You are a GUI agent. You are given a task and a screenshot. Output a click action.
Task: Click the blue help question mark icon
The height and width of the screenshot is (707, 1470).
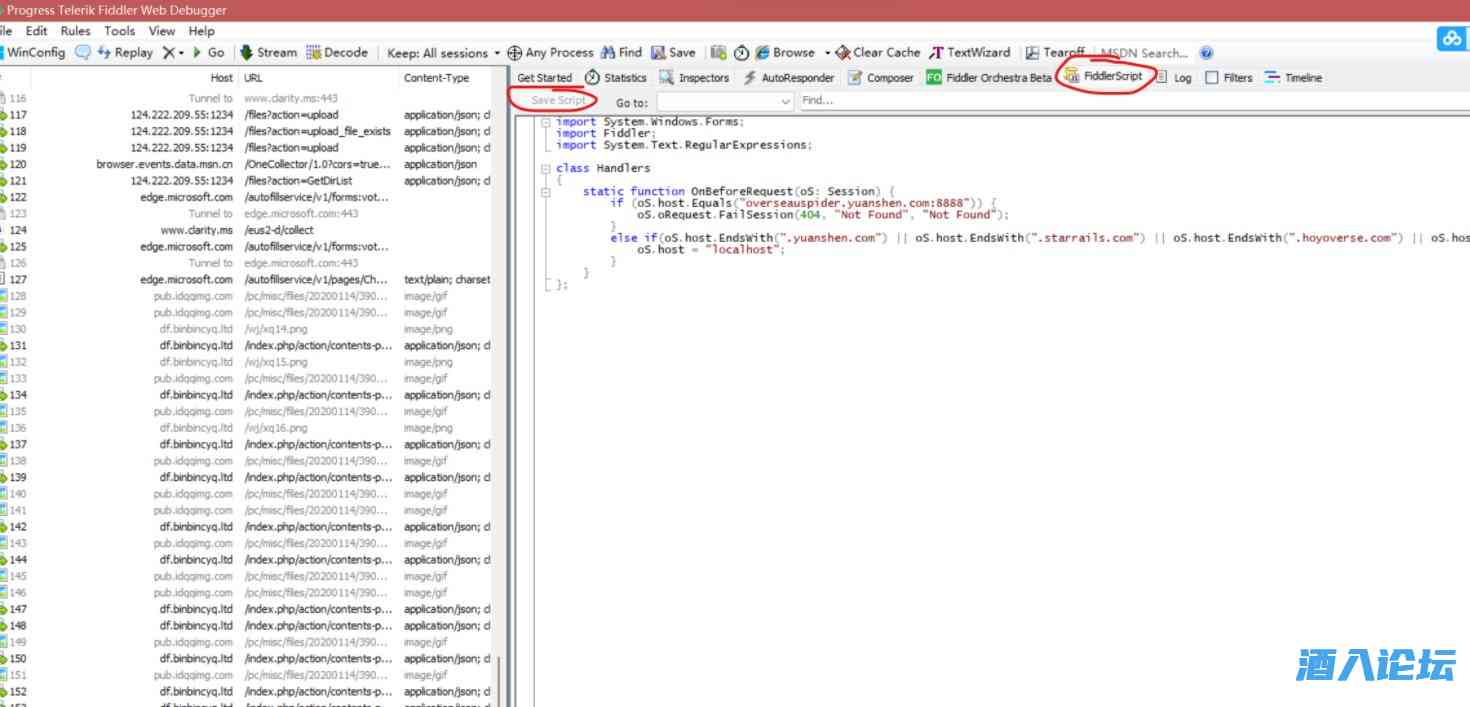pos(1206,54)
